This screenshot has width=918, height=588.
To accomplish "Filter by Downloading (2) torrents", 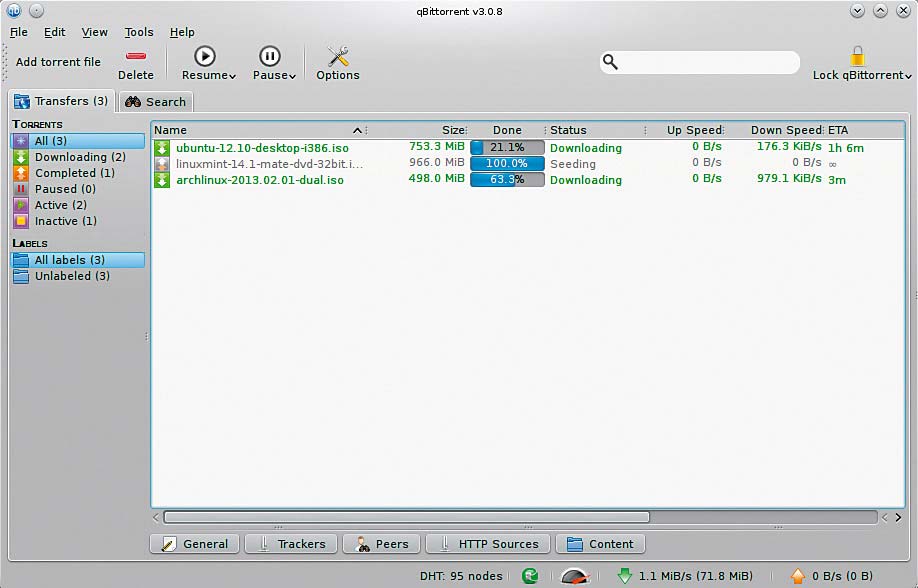I will click(77, 157).
